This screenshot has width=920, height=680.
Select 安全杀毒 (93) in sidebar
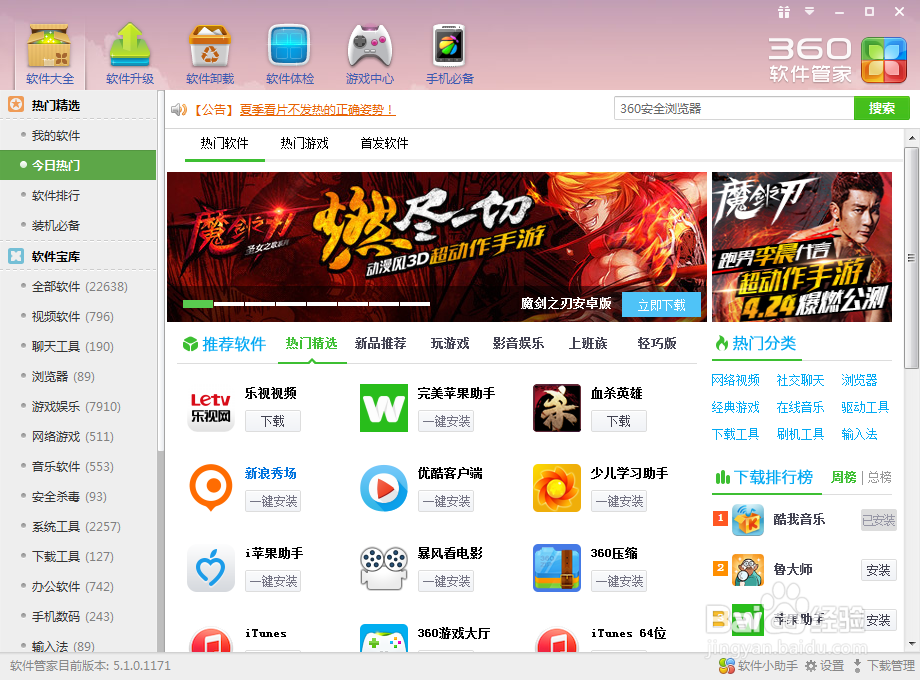[78, 496]
